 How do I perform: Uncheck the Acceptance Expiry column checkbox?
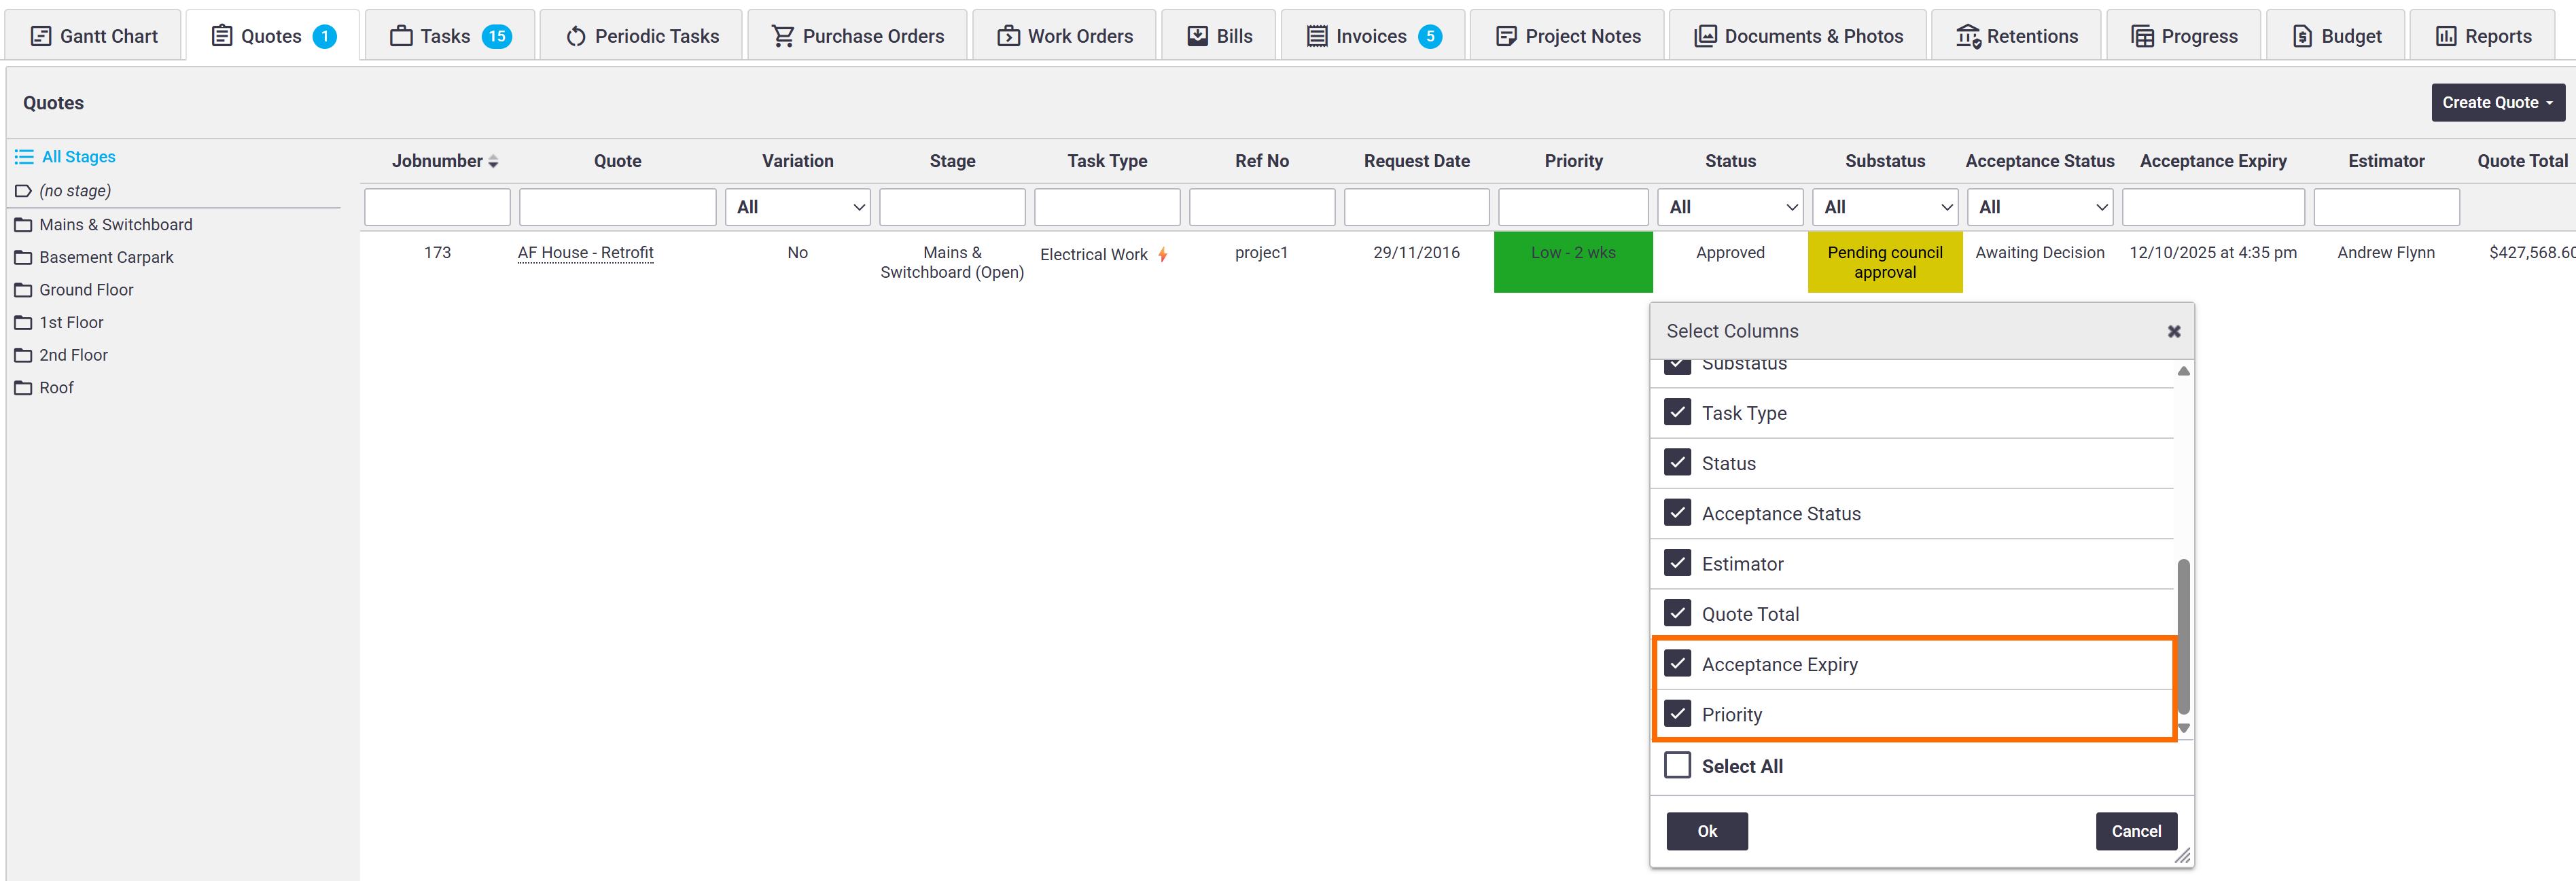click(x=1677, y=663)
